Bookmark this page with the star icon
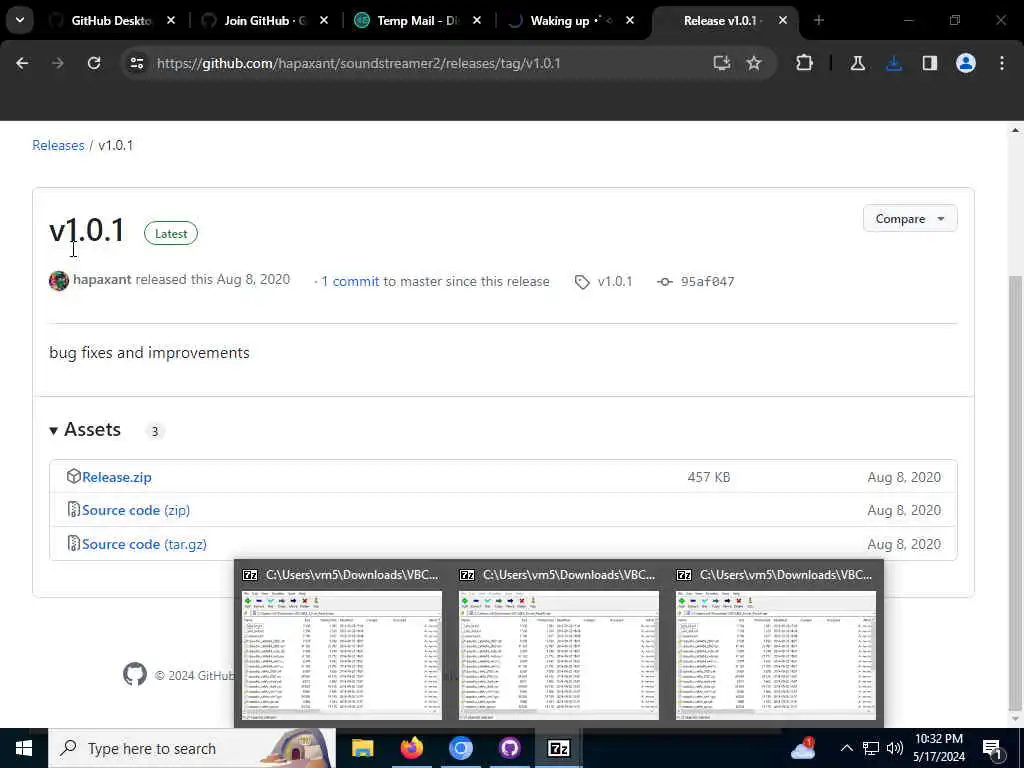1024x768 pixels. tap(754, 63)
